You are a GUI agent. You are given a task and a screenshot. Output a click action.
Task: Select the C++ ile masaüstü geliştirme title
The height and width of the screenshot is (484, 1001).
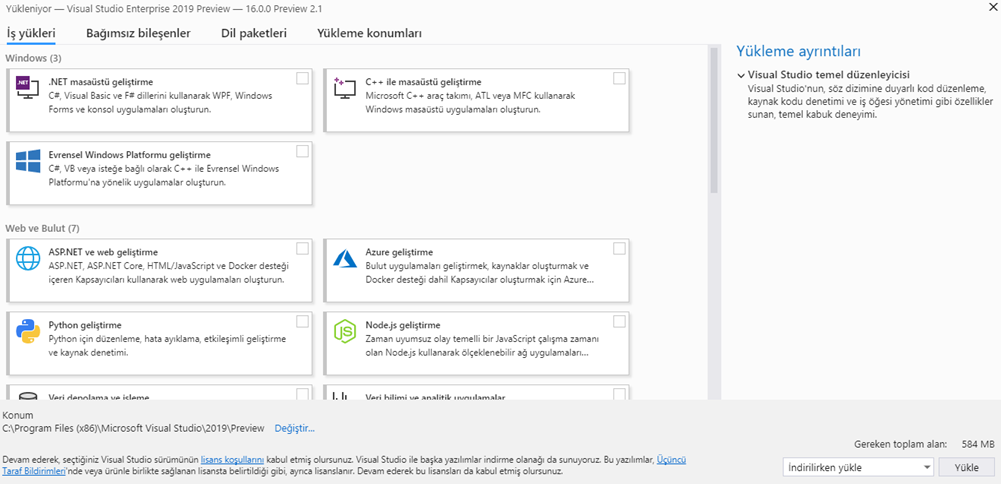pos(423,82)
